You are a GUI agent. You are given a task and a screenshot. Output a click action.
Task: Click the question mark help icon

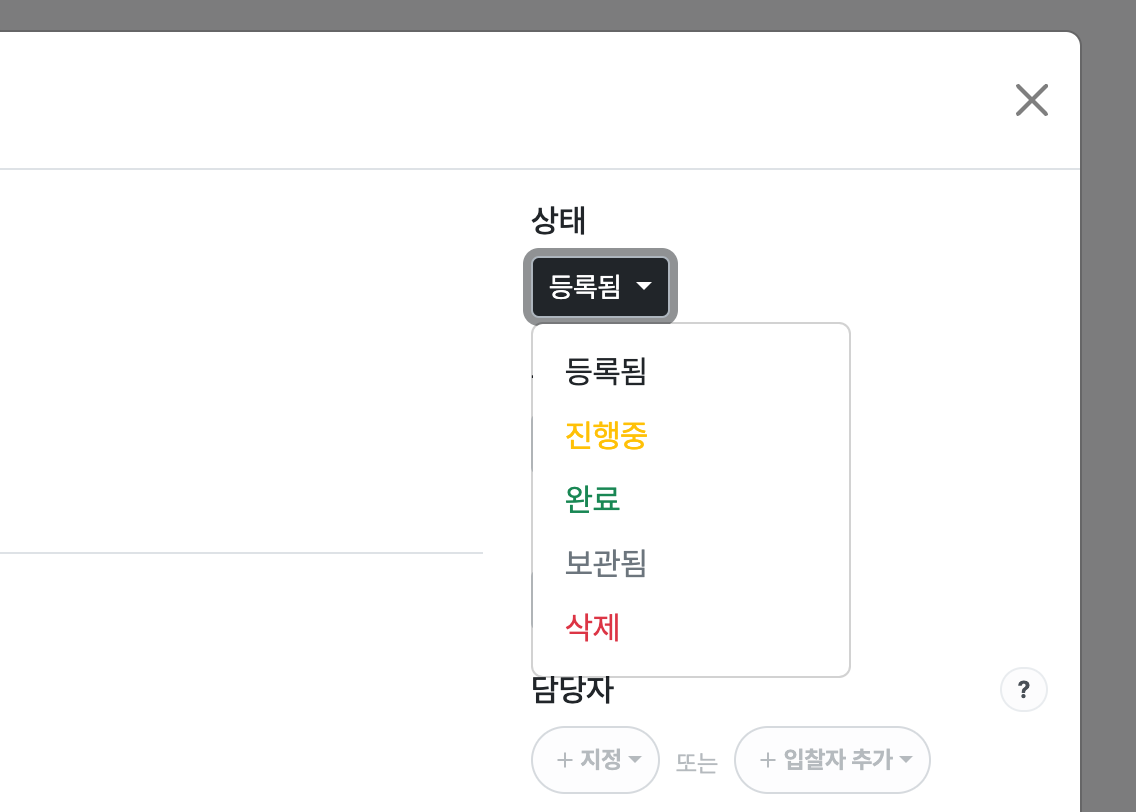coord(1024,690)
